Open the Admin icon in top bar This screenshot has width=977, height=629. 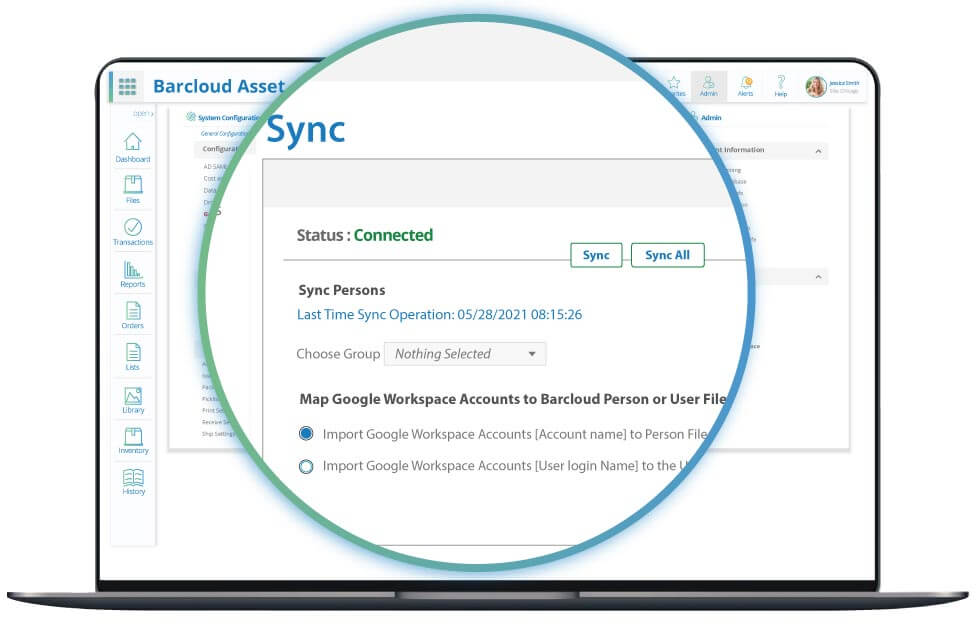pos(708,86)
